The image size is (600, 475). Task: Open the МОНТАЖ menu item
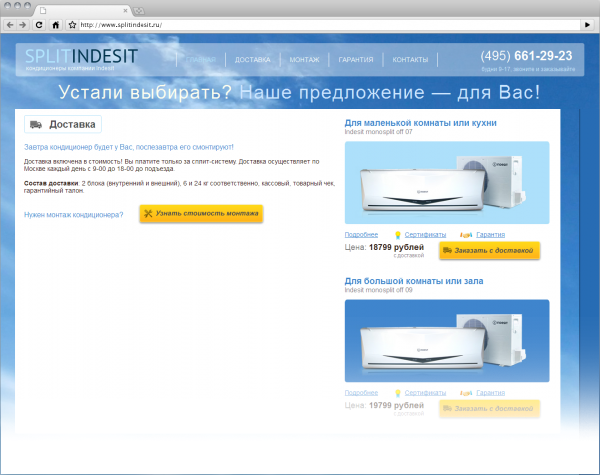click(x=304, y=60)
